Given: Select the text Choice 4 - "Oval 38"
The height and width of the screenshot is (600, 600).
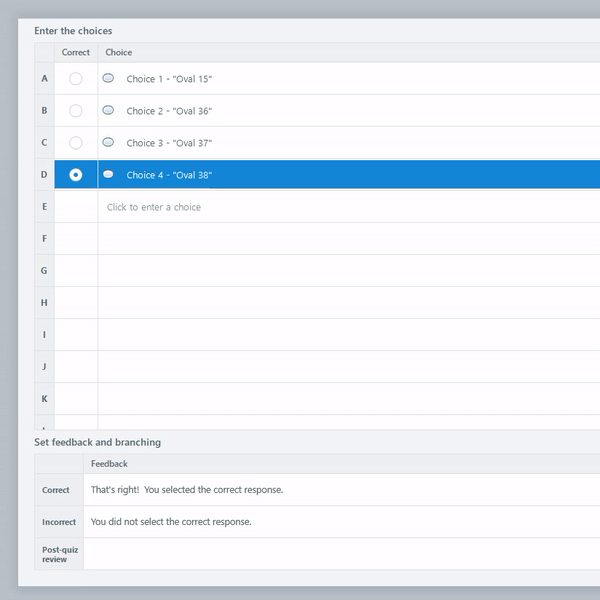Looking at the screenshot, I should click(169, 175).
